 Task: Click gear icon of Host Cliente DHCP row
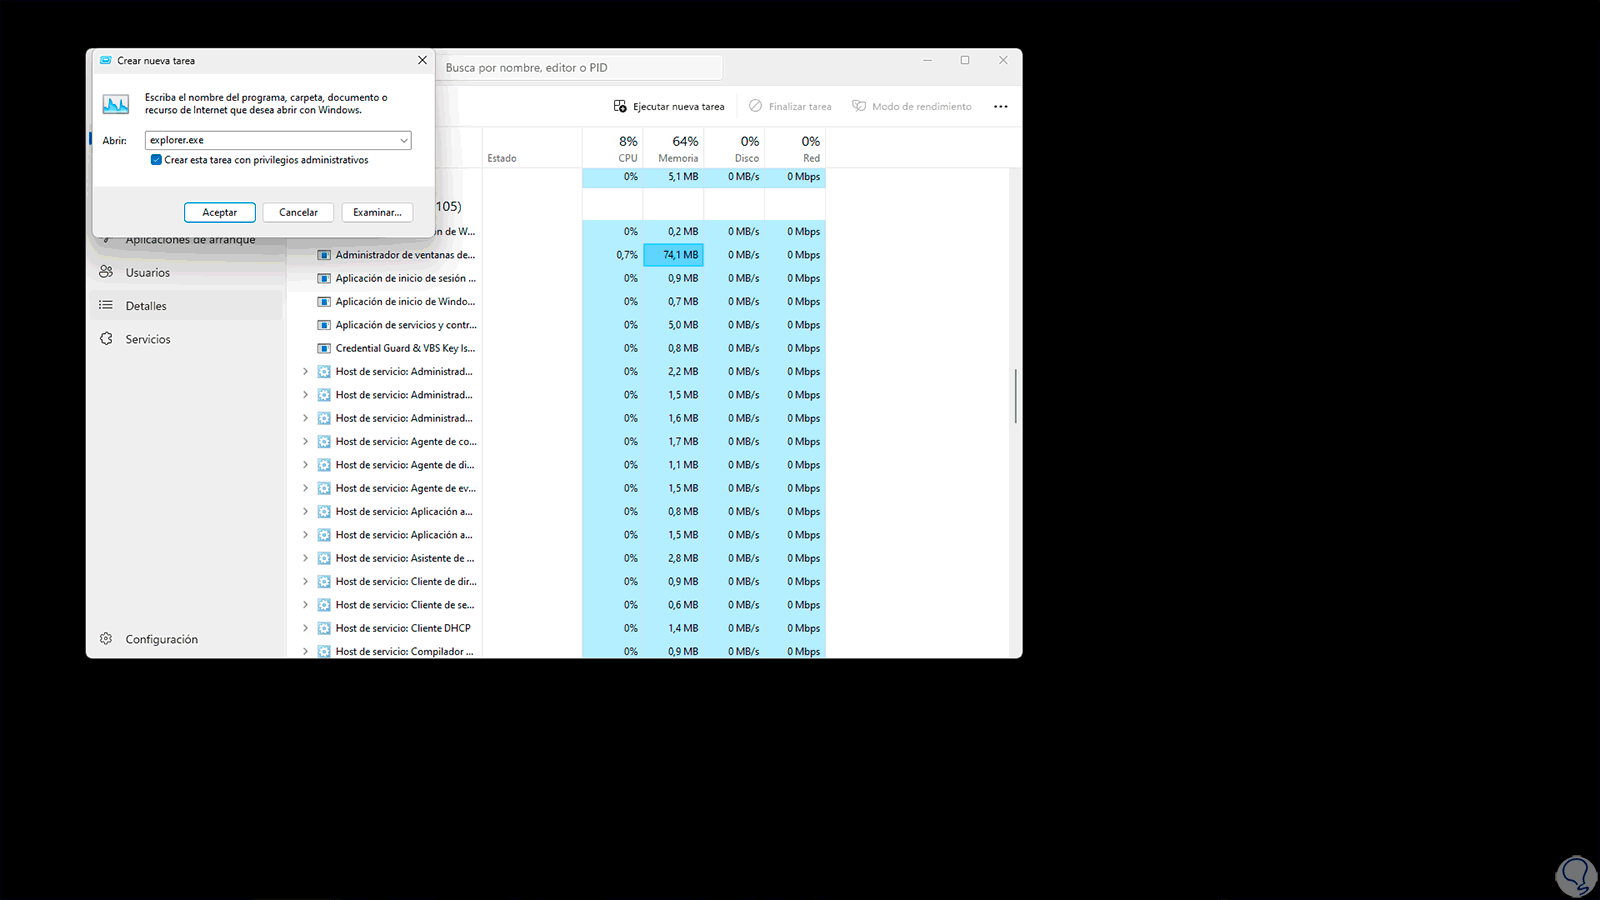(324, 628)
